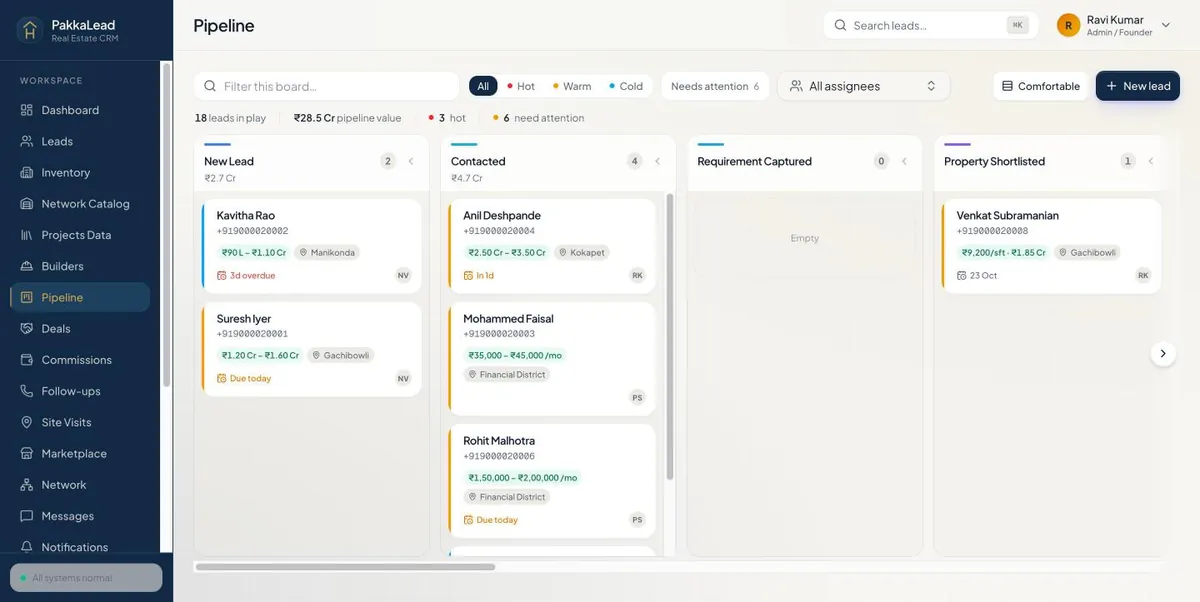Click the board's scroll-right arrow button
The height and width of the screenshot is (602, 1200).
click(x=1162, y=353)
